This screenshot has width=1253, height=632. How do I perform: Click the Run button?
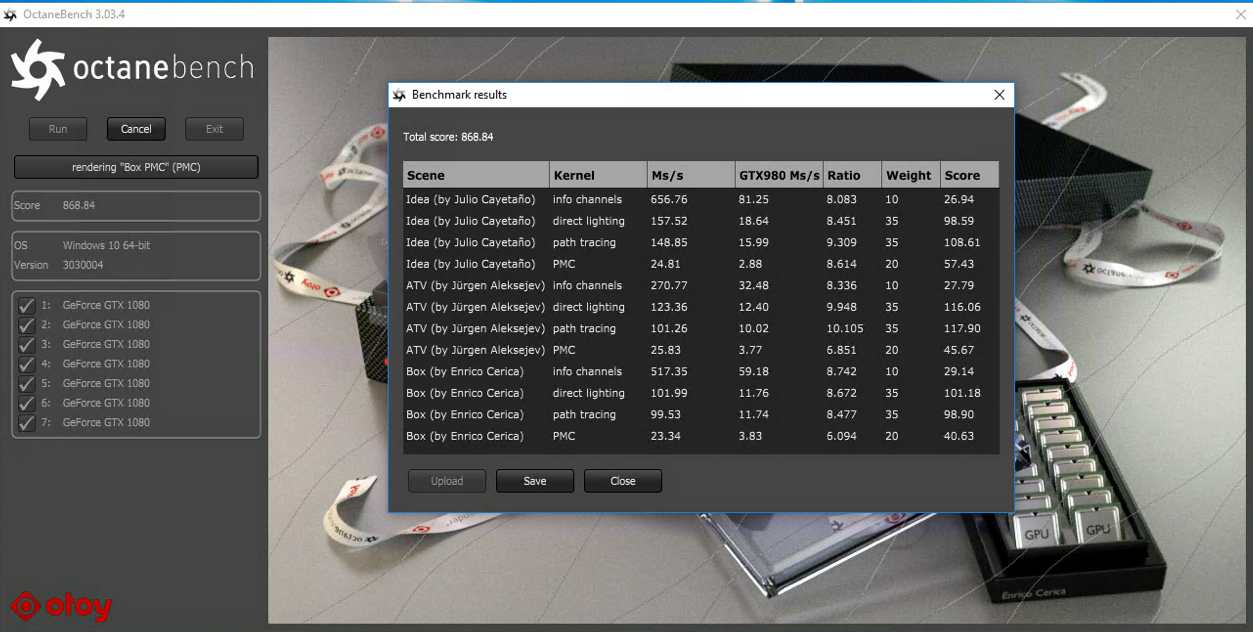click(58, 129)
